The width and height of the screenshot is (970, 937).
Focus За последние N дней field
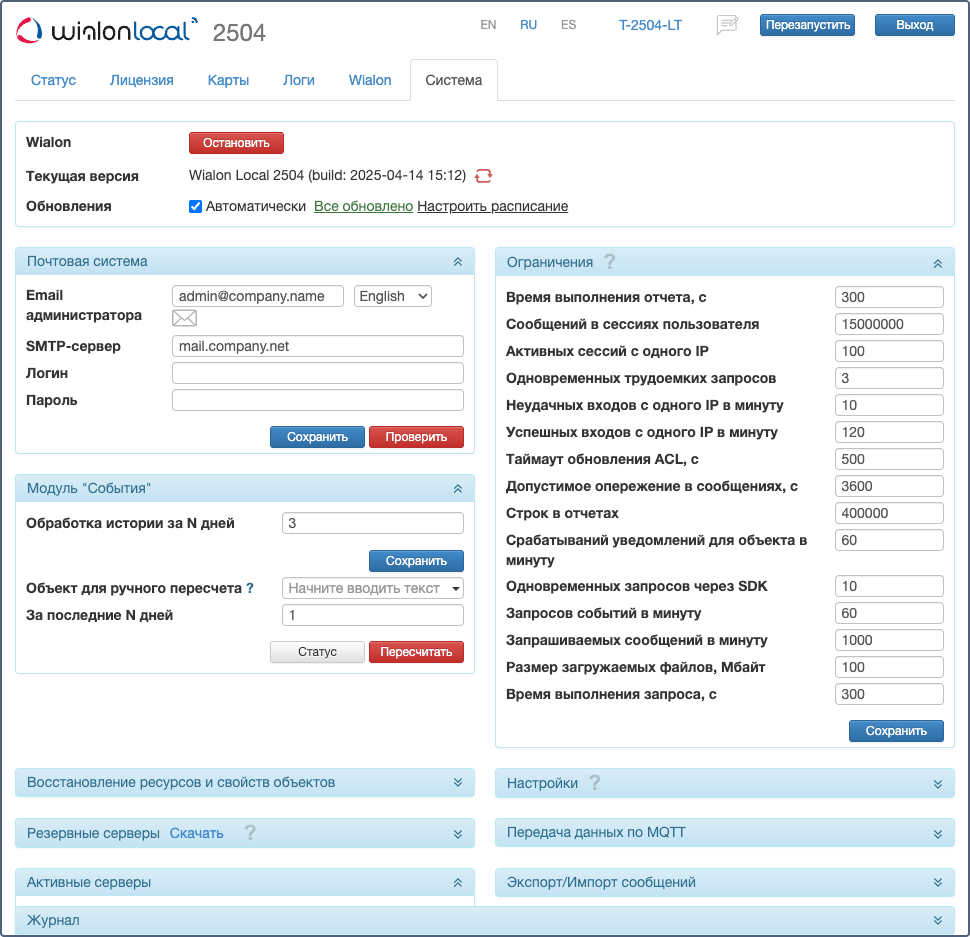click(x=373, y=615)
